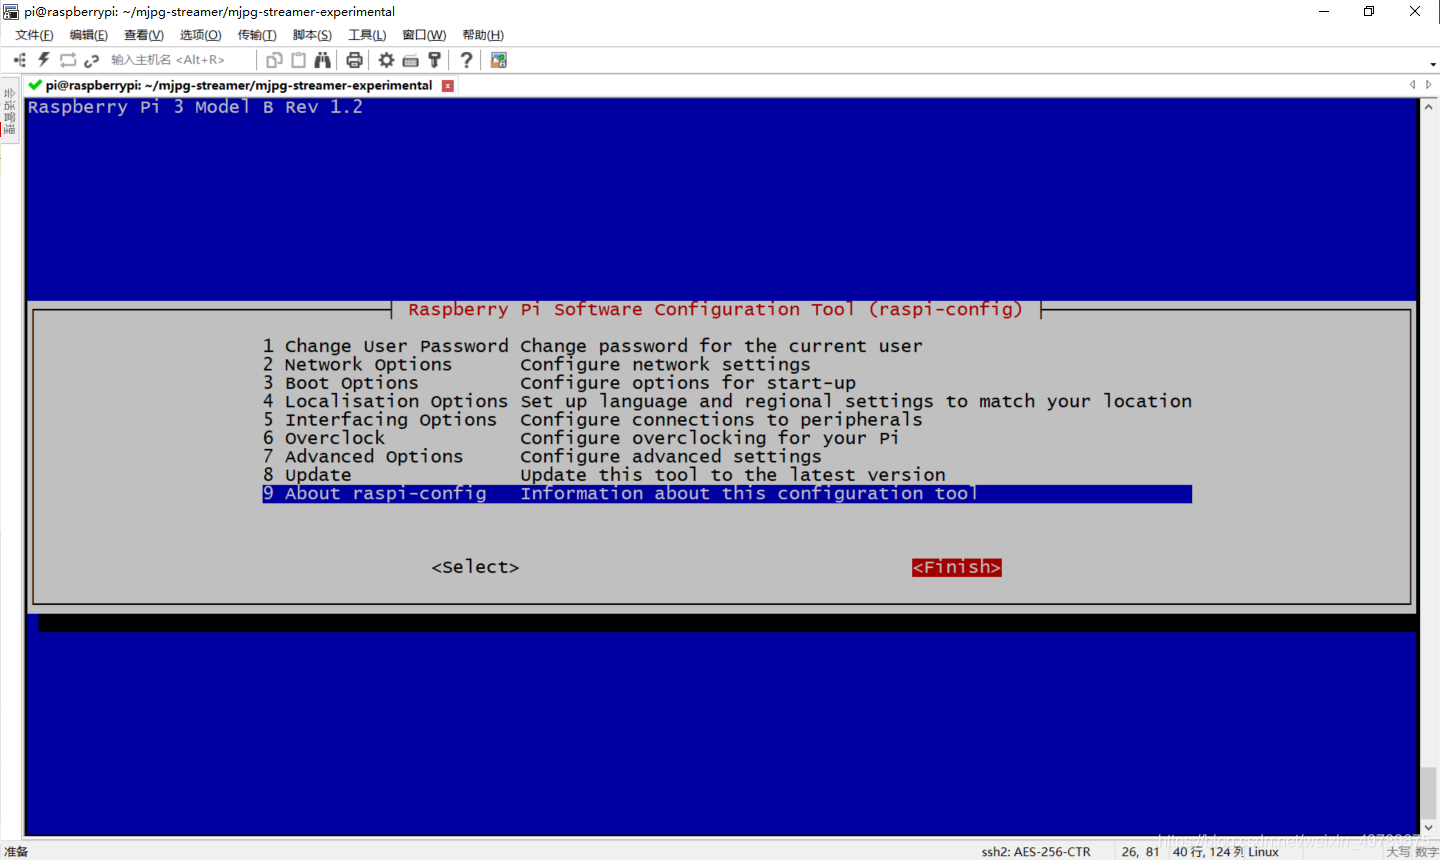Click the Reconnect session toolbar icon
Screen dimensions: 1440x860
[x=68, y=60]
